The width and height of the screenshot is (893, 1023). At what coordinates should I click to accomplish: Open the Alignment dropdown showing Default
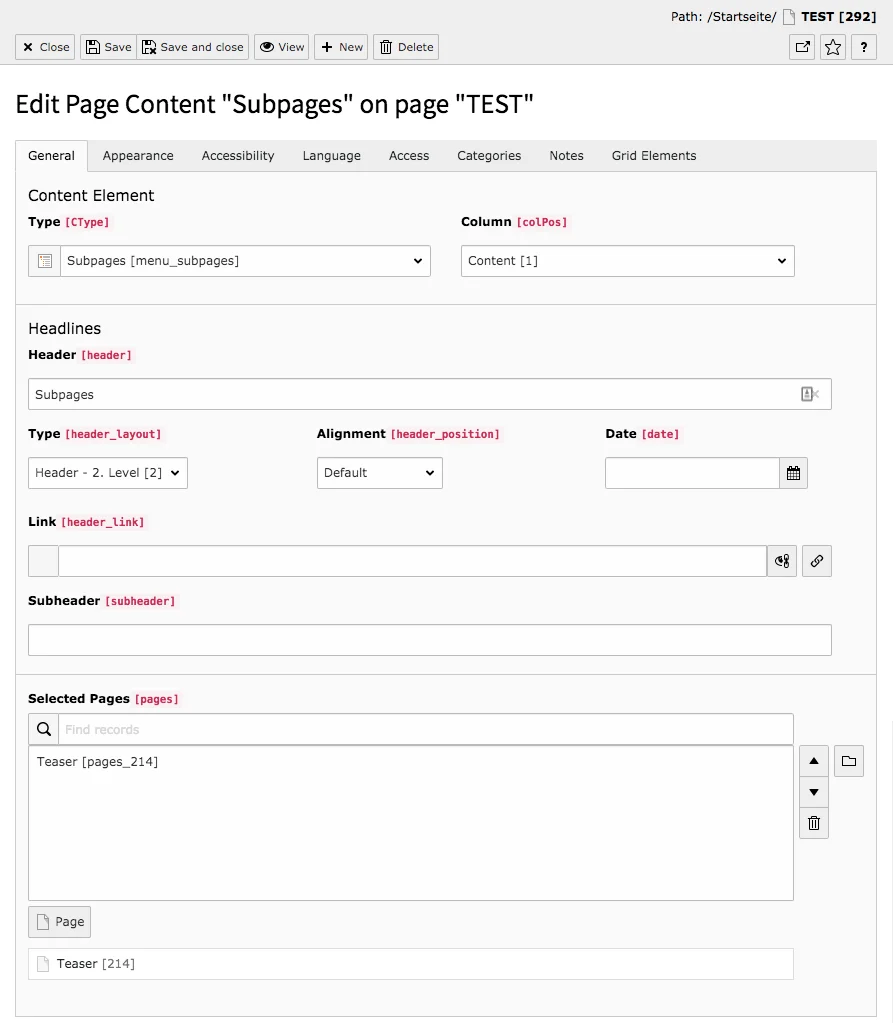click(x=379, y=473)
